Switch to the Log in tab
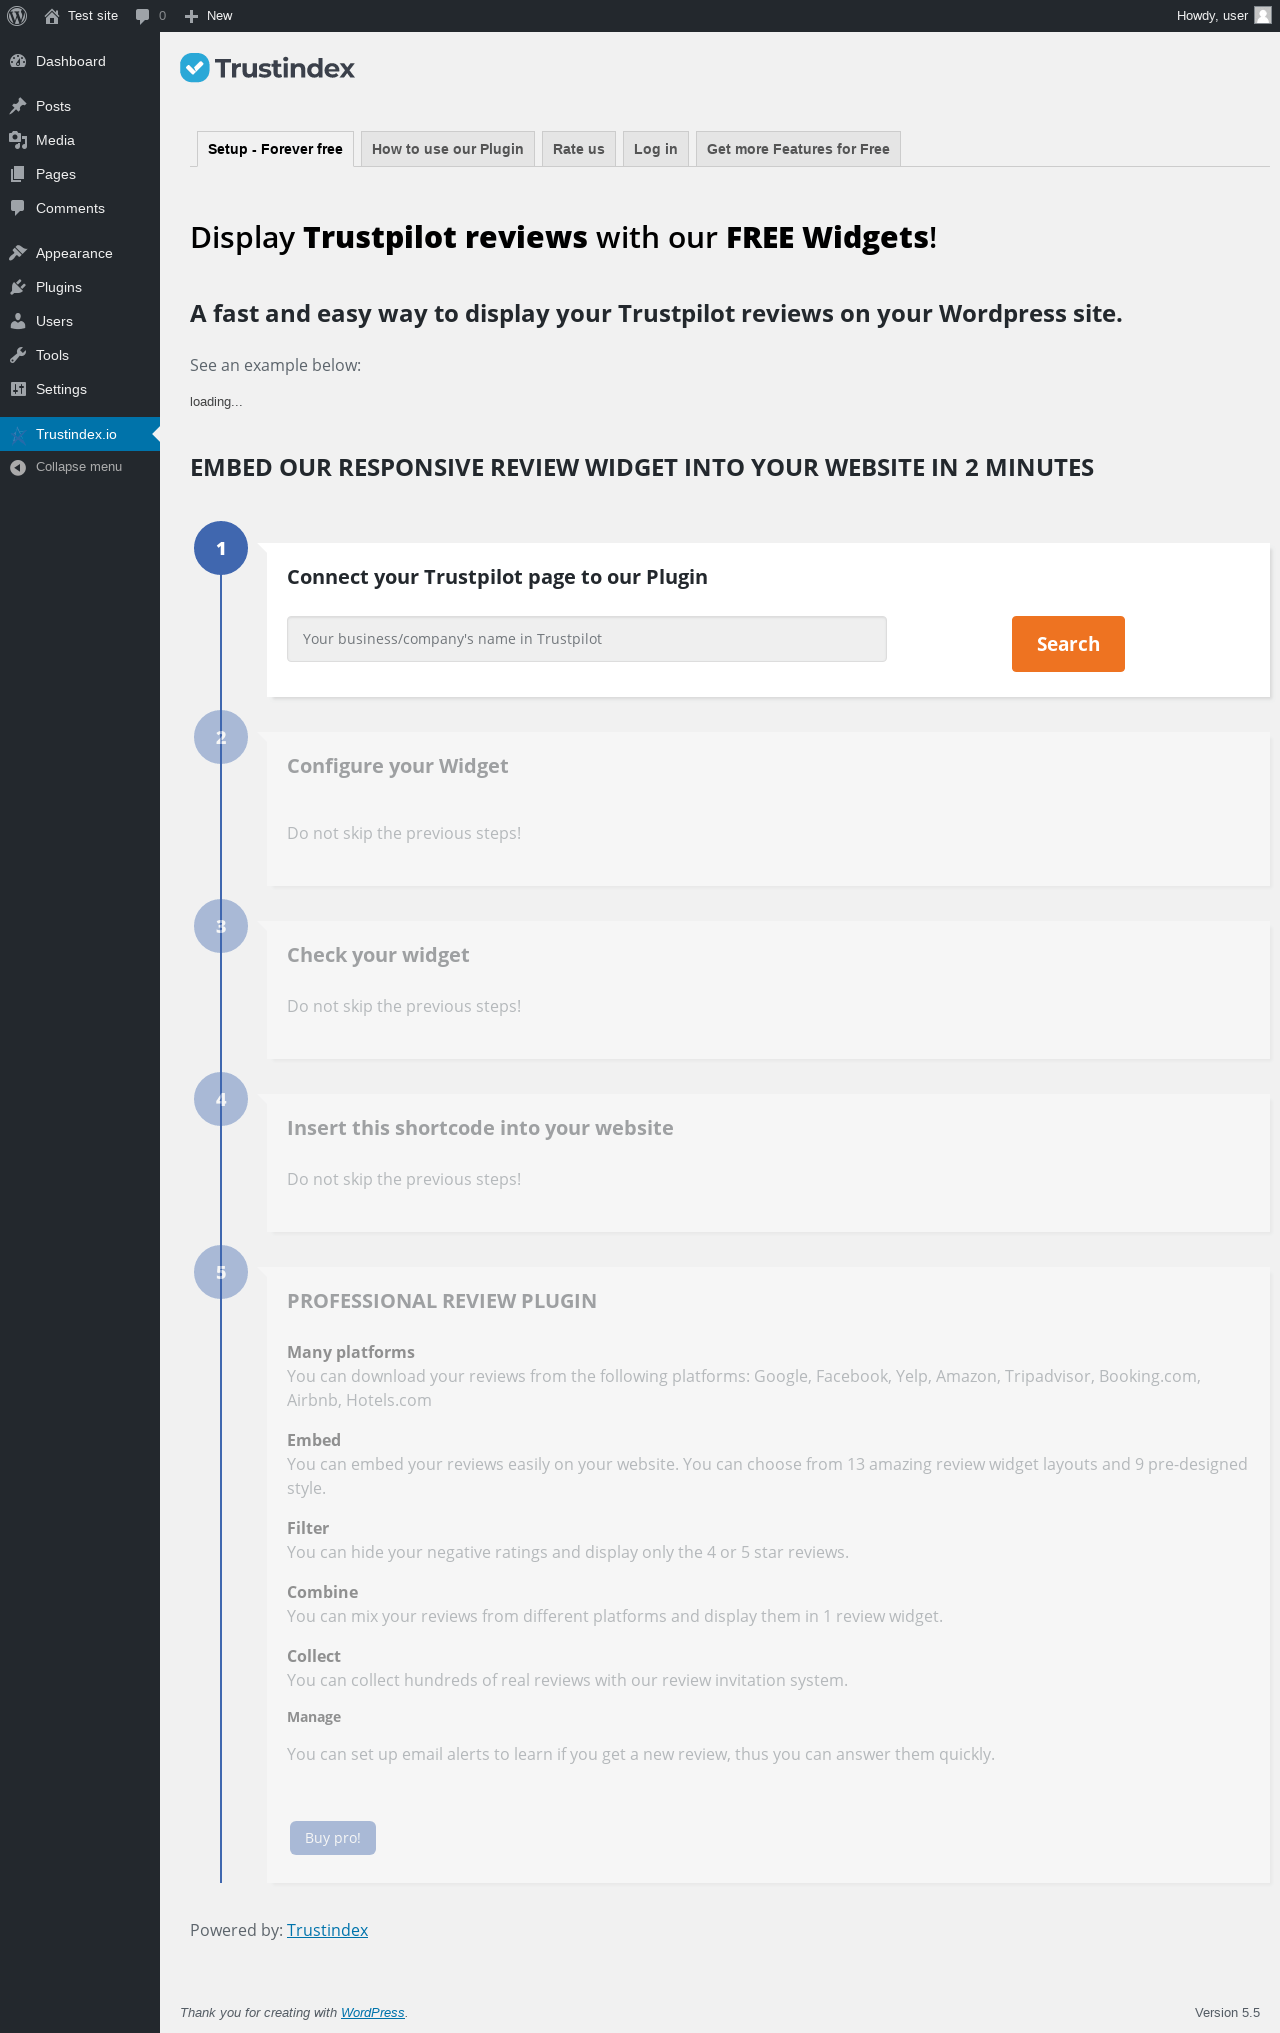Image resolution: width=1280 pixels, height=2033 pixels. (x=656, y=149)
